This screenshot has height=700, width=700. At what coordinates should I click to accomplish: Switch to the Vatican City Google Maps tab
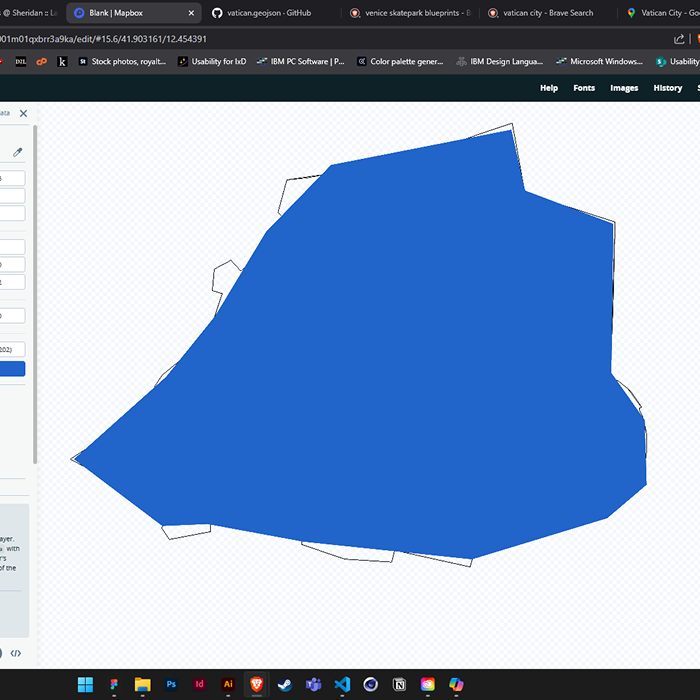pos(663,13)
